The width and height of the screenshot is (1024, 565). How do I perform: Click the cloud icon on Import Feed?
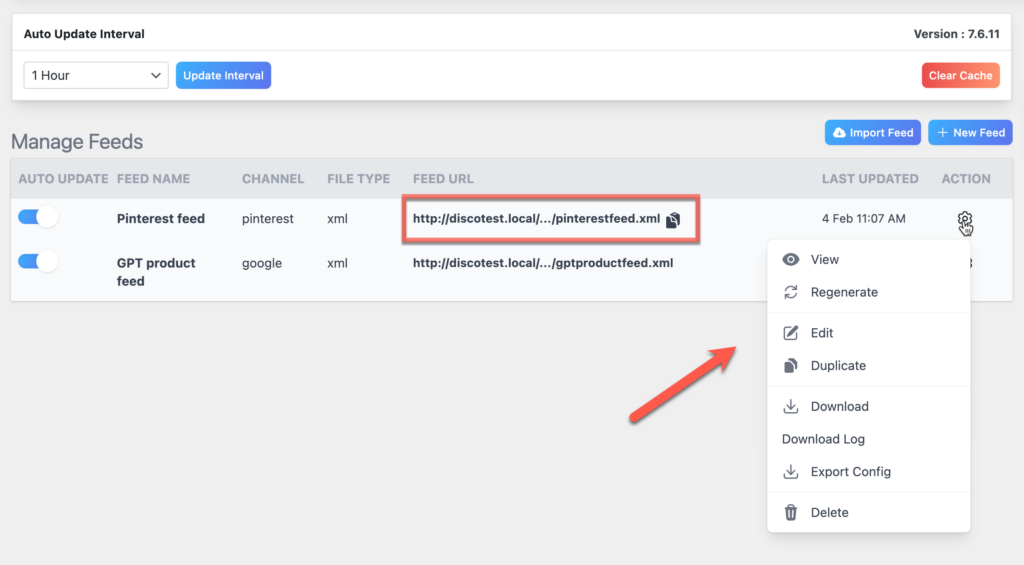click(839, 133)
